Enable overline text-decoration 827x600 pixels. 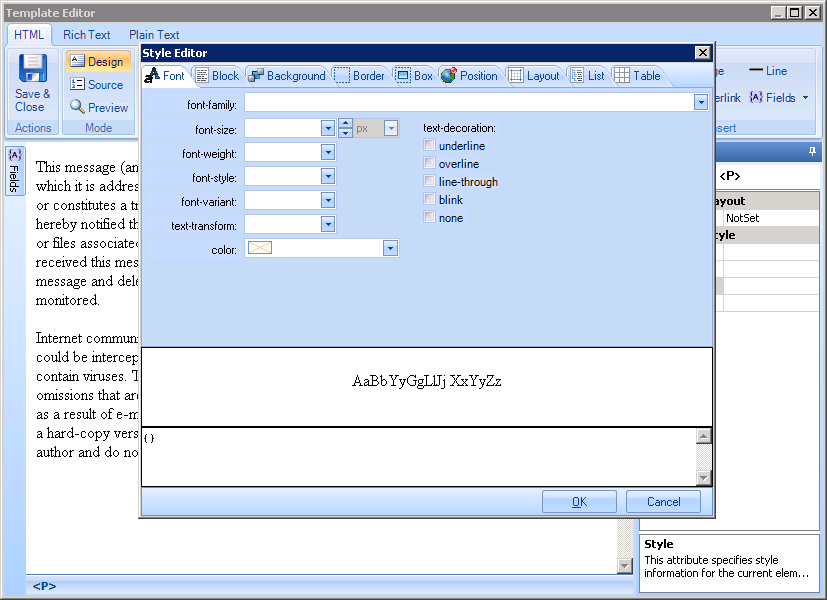(x=429, y=162)
